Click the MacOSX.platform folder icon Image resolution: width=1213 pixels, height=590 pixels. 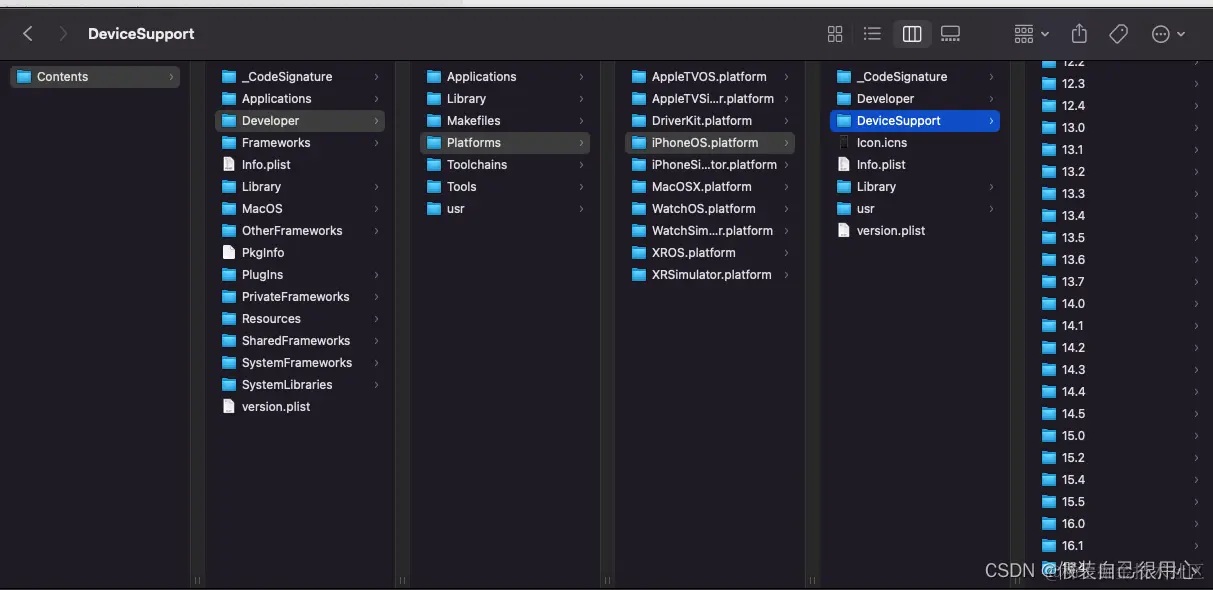point(639,187)
